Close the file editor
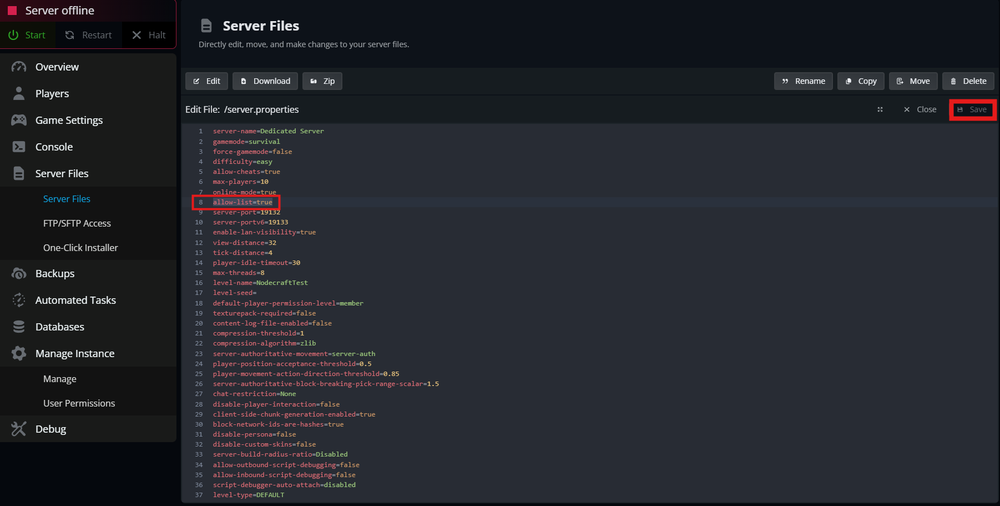The height and width of the screenshot is (506, 1000). pyautogui.click(x=919, y=110)
